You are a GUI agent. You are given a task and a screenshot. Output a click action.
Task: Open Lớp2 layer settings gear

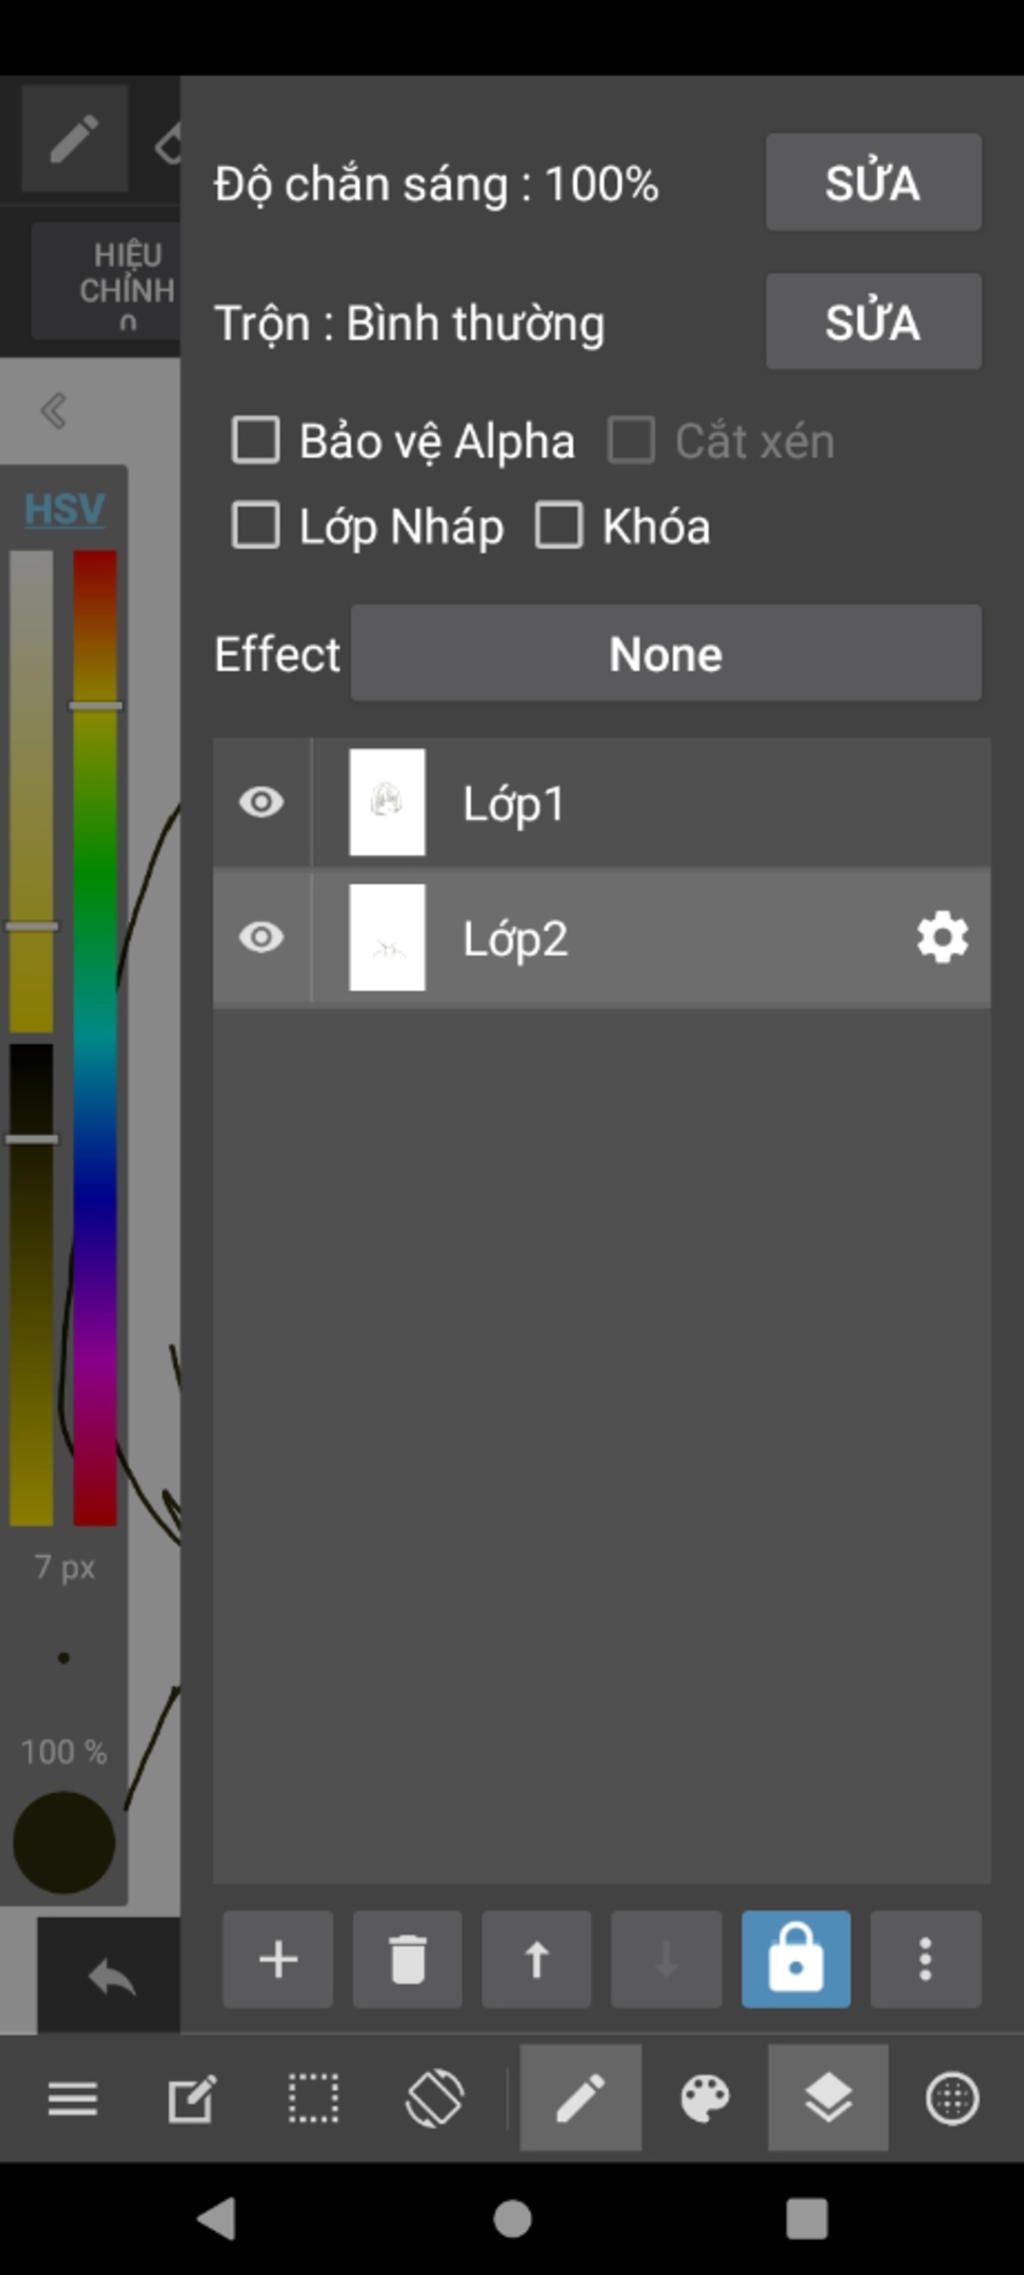tap(942, 938)
